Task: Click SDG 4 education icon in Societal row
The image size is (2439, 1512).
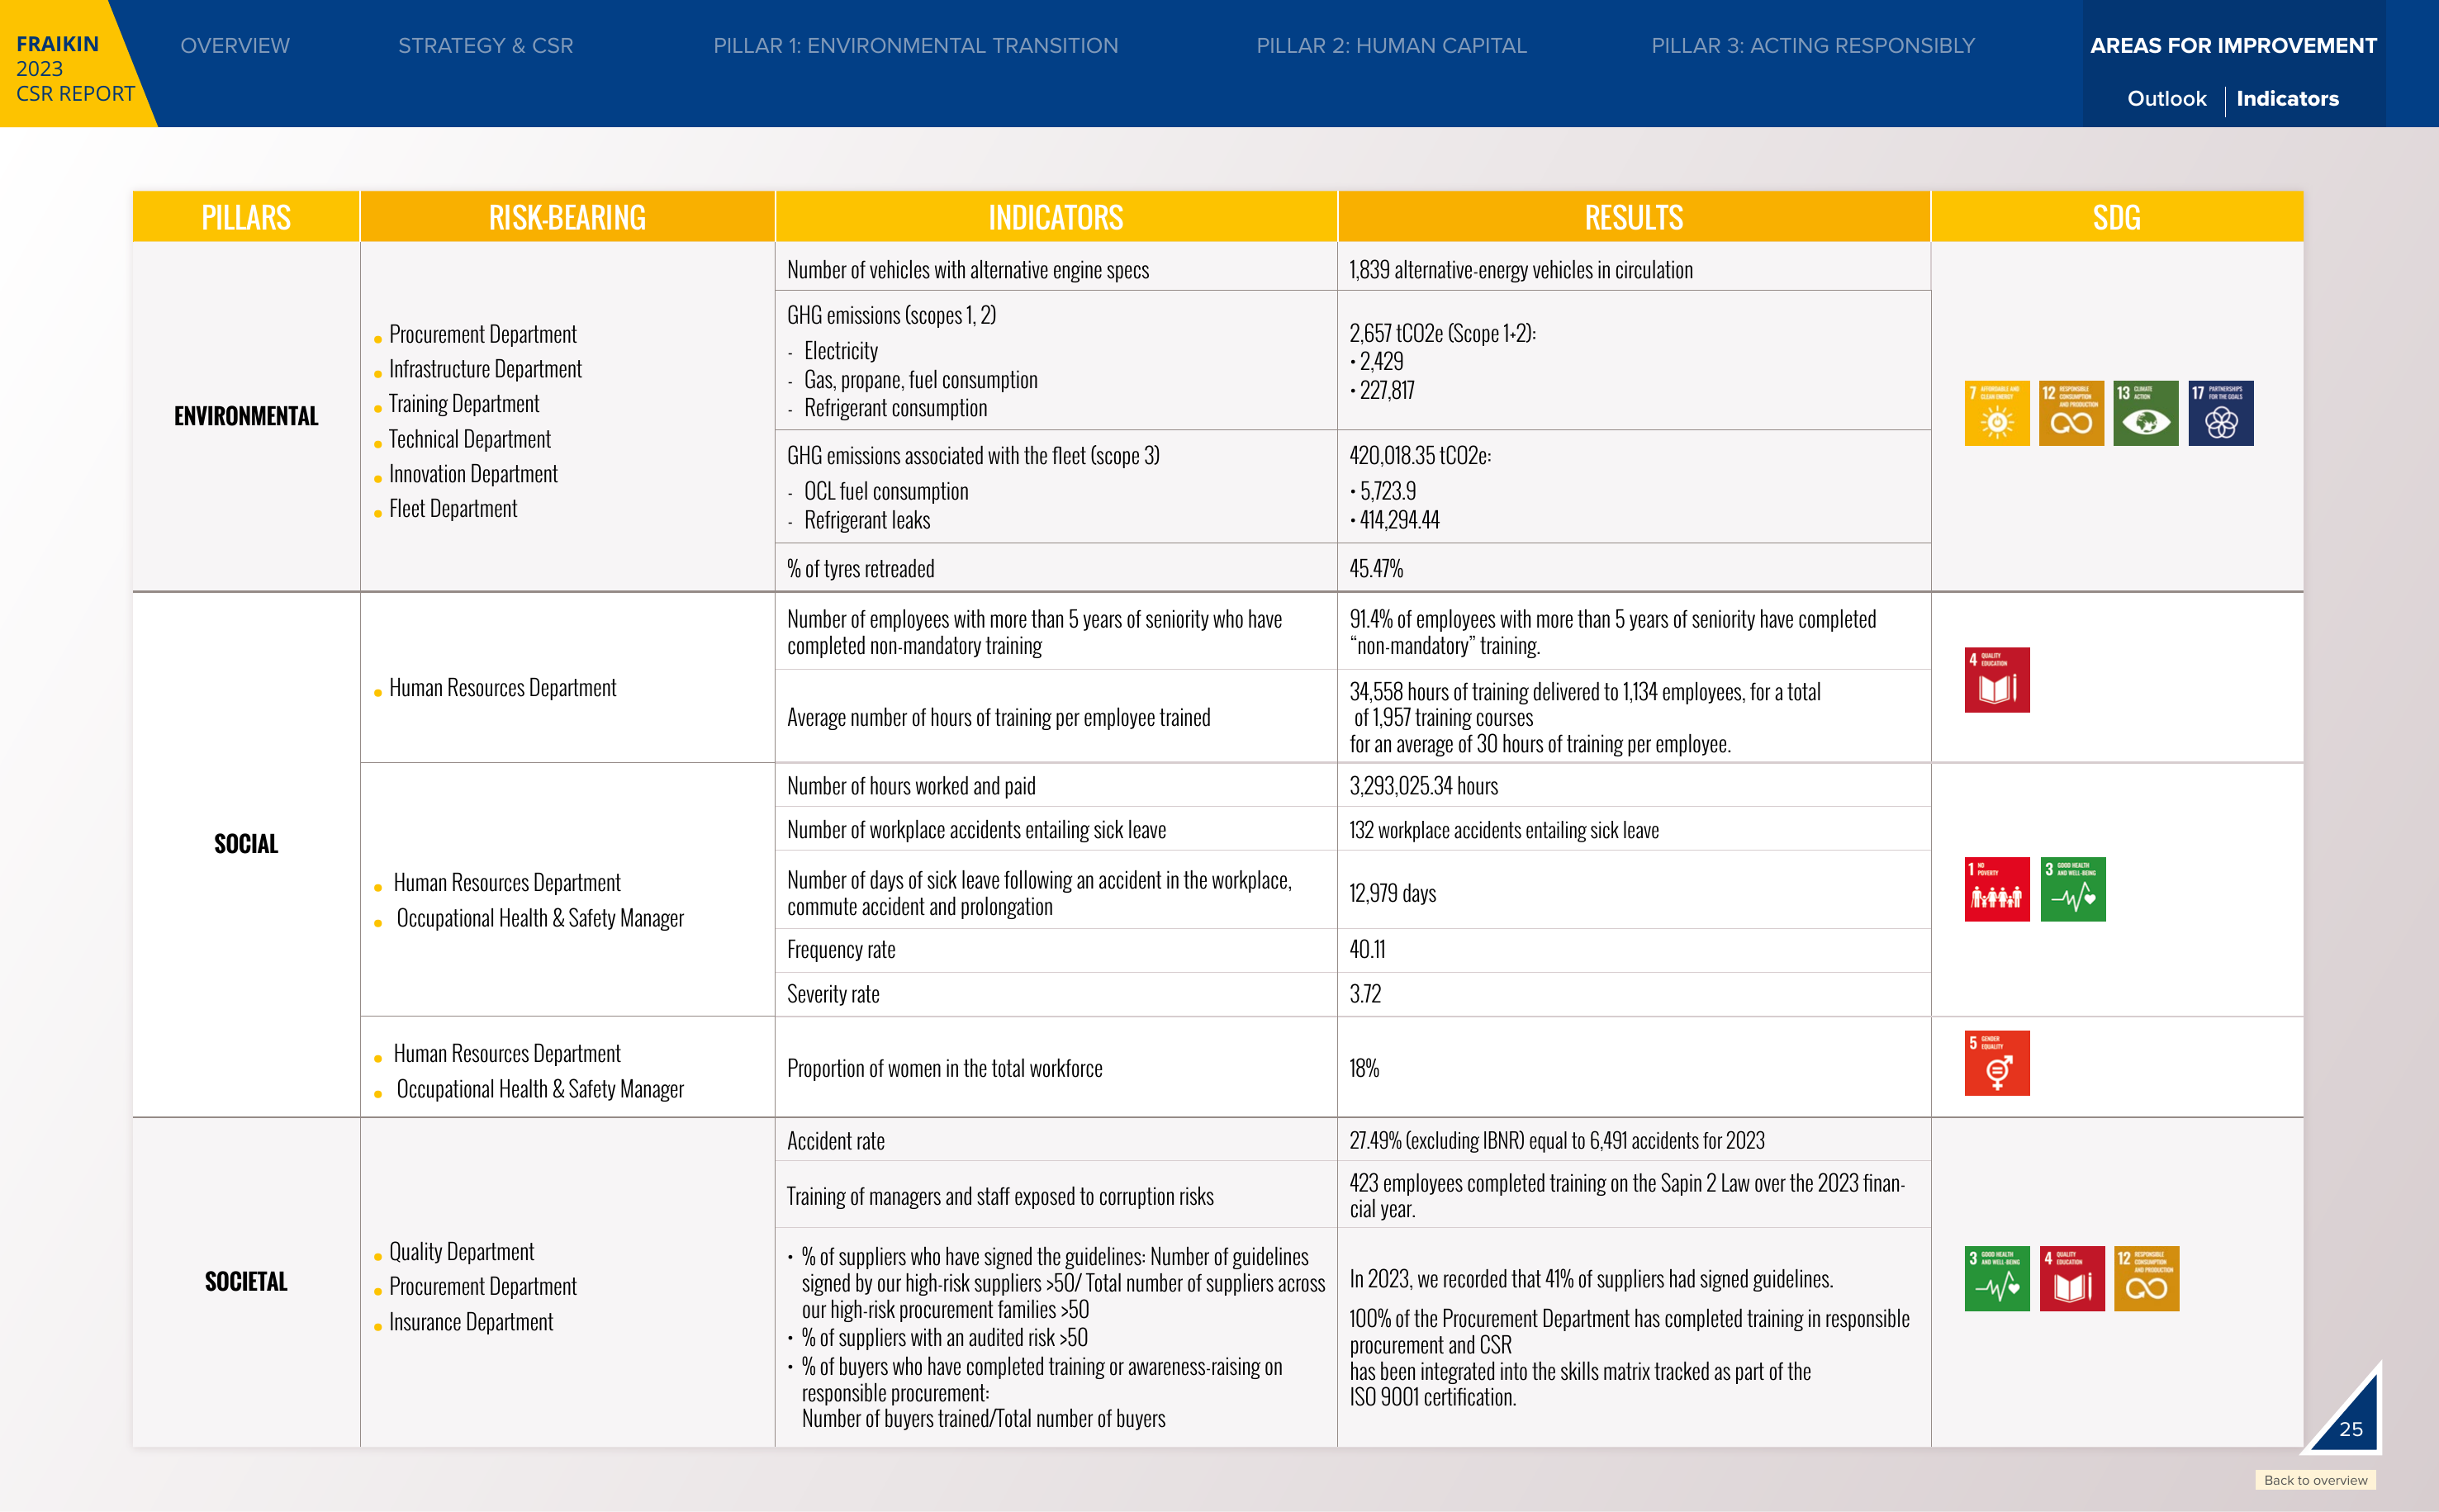Action: (x=2071, y=1278)
